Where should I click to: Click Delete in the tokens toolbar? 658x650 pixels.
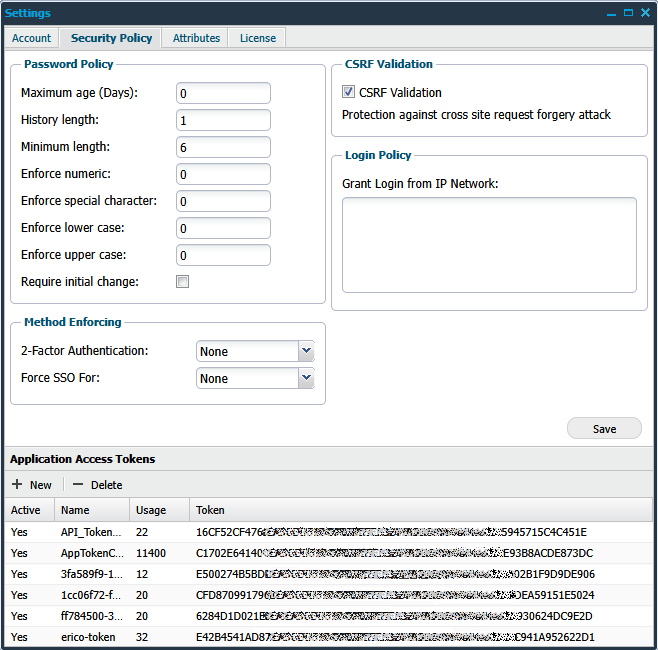click(x=97, y=485)
